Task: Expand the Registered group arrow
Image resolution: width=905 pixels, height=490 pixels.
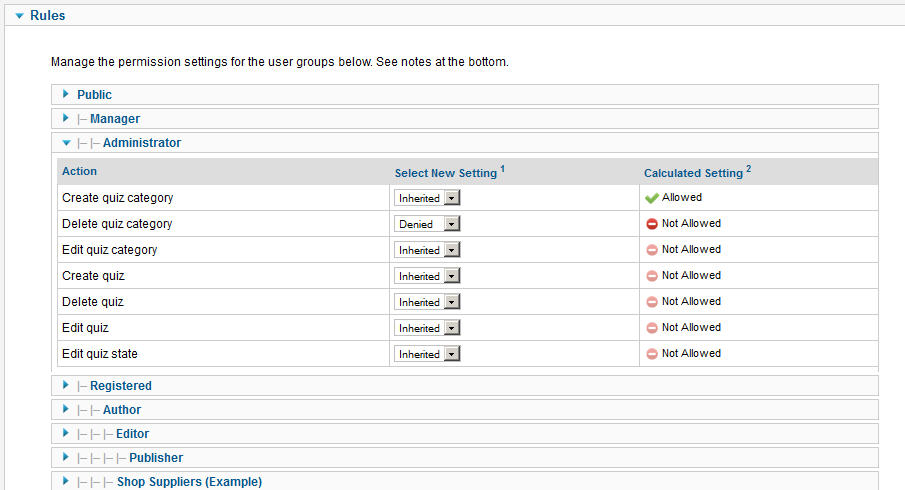Action: (66, 385)
